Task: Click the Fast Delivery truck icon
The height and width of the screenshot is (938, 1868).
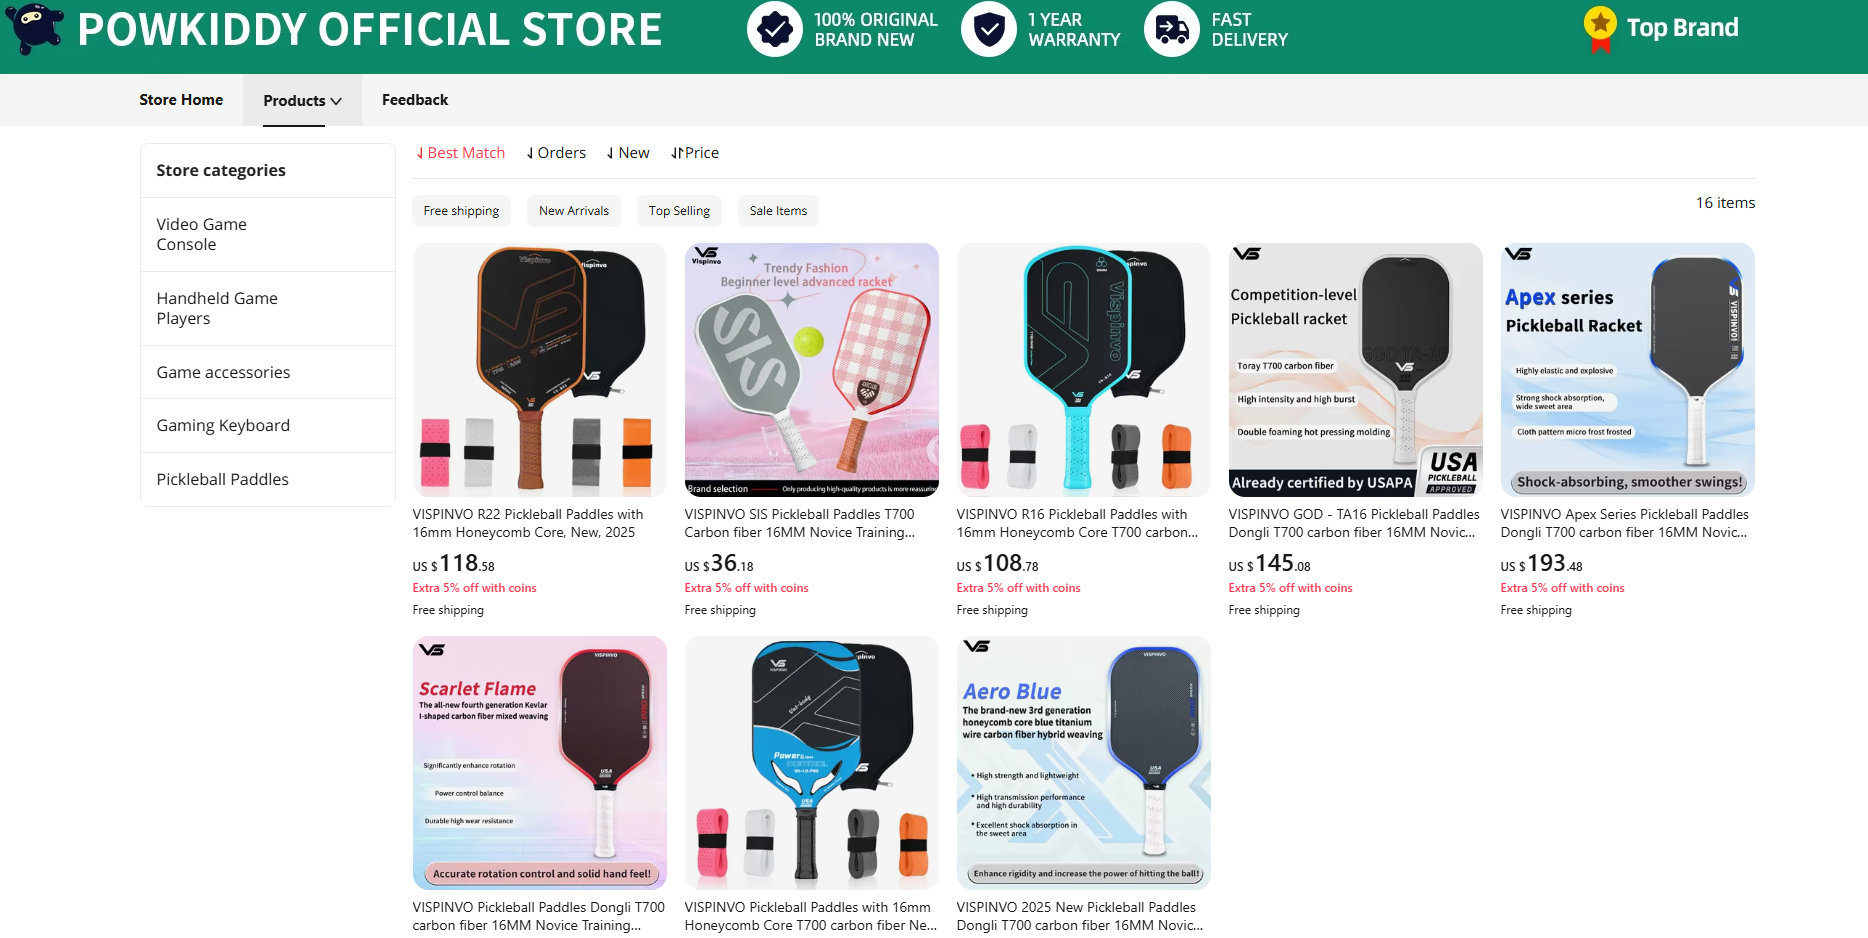Action: tap(1171, 29)
